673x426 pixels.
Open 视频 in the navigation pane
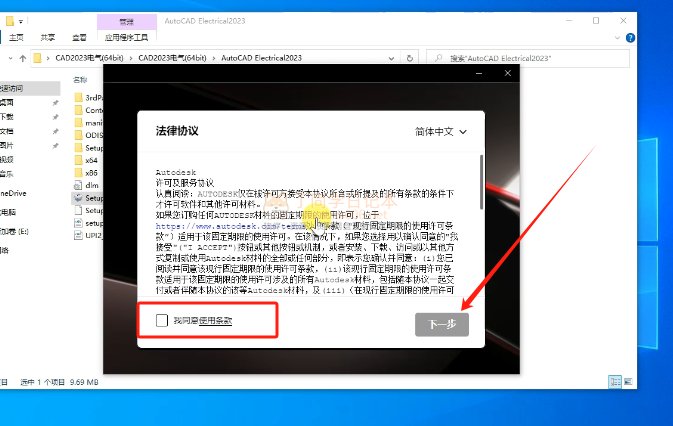7,160
